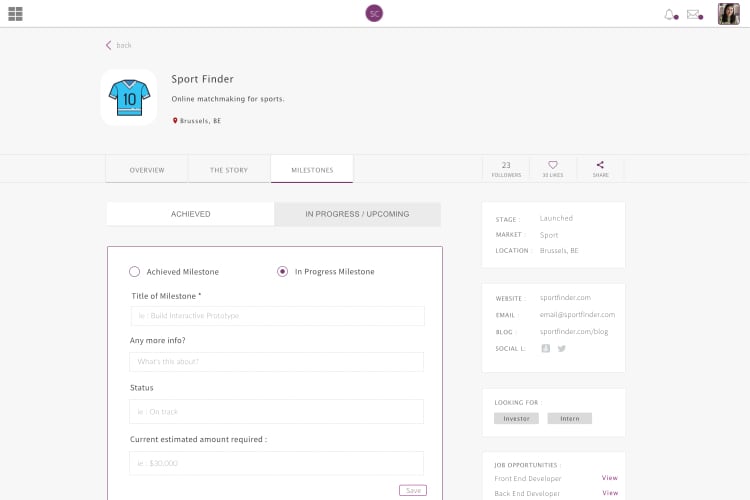Screen dimensions: 750x500
Task: Click the Investor tag
Action: [x=516, y=418]
